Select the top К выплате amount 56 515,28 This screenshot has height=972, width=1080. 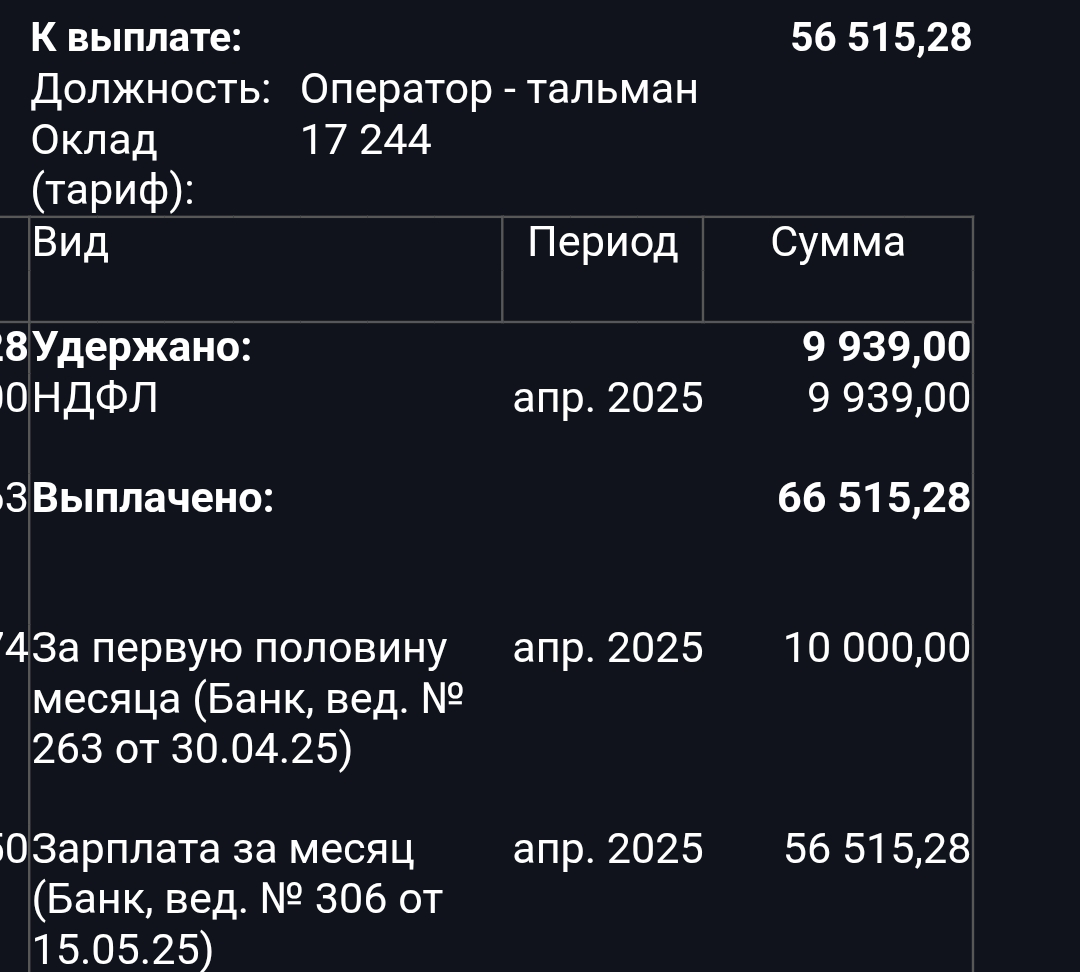click(x=880, y=38)
